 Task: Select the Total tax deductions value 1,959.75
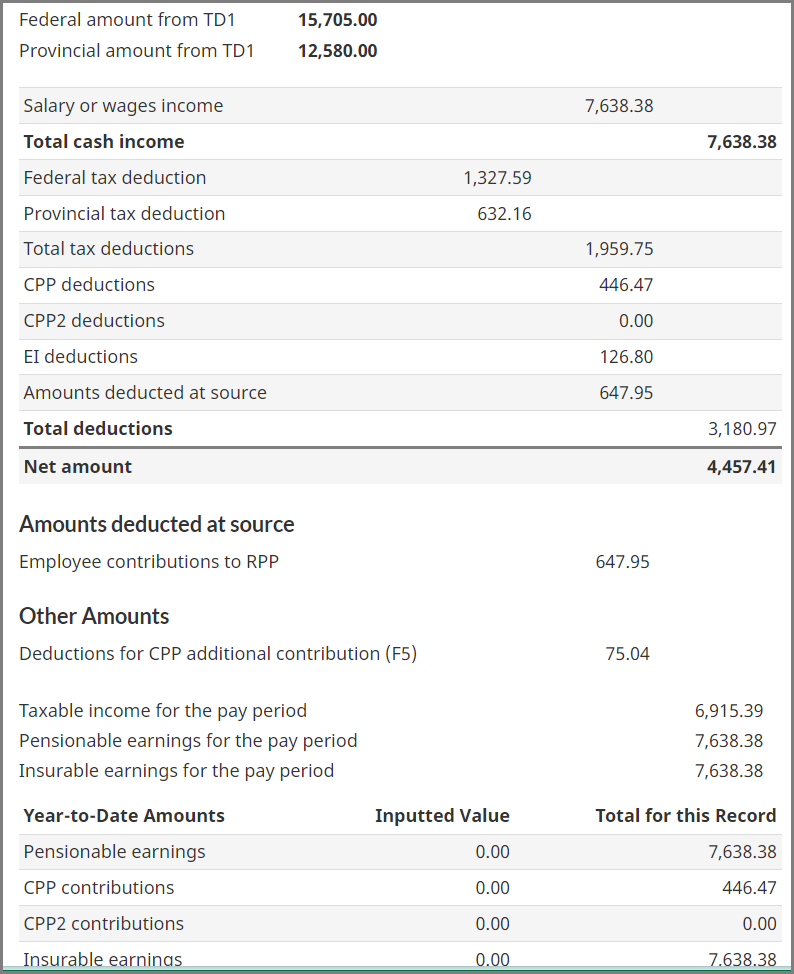(x=619, y=249)
